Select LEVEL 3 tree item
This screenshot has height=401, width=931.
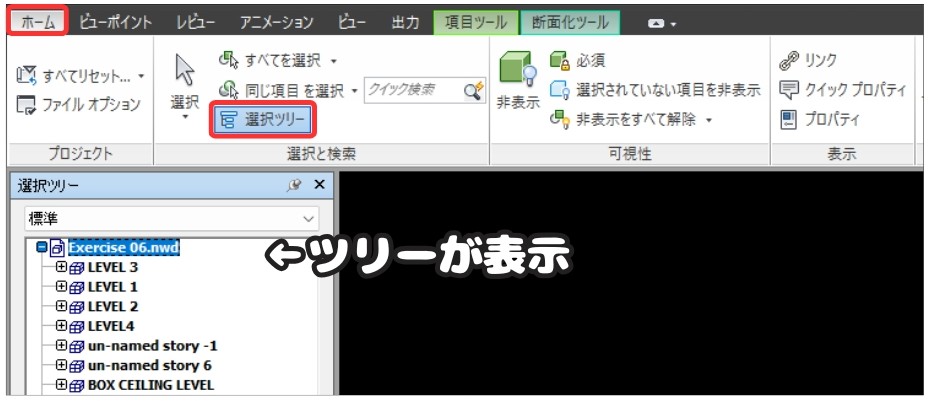click(113, 267)
